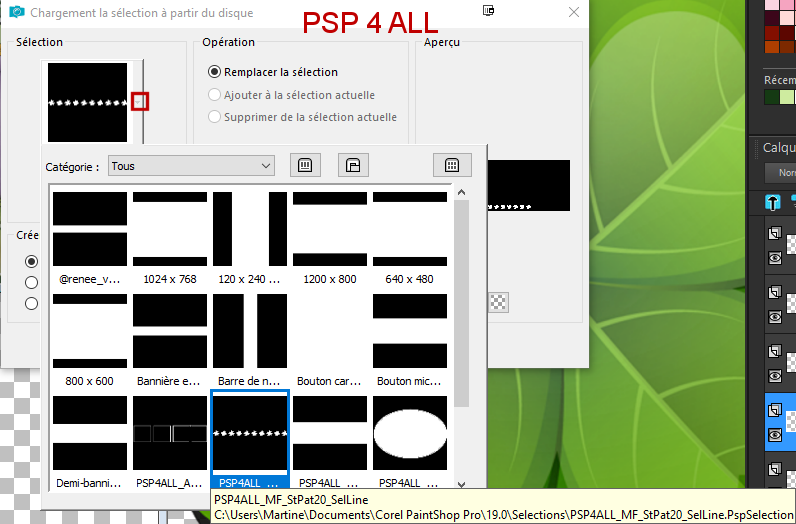This screenshot has height=524, width=796.
Task: Click the layer type icon of the highlighted layer
Action: pyautogui.click(x=774, y=410)
